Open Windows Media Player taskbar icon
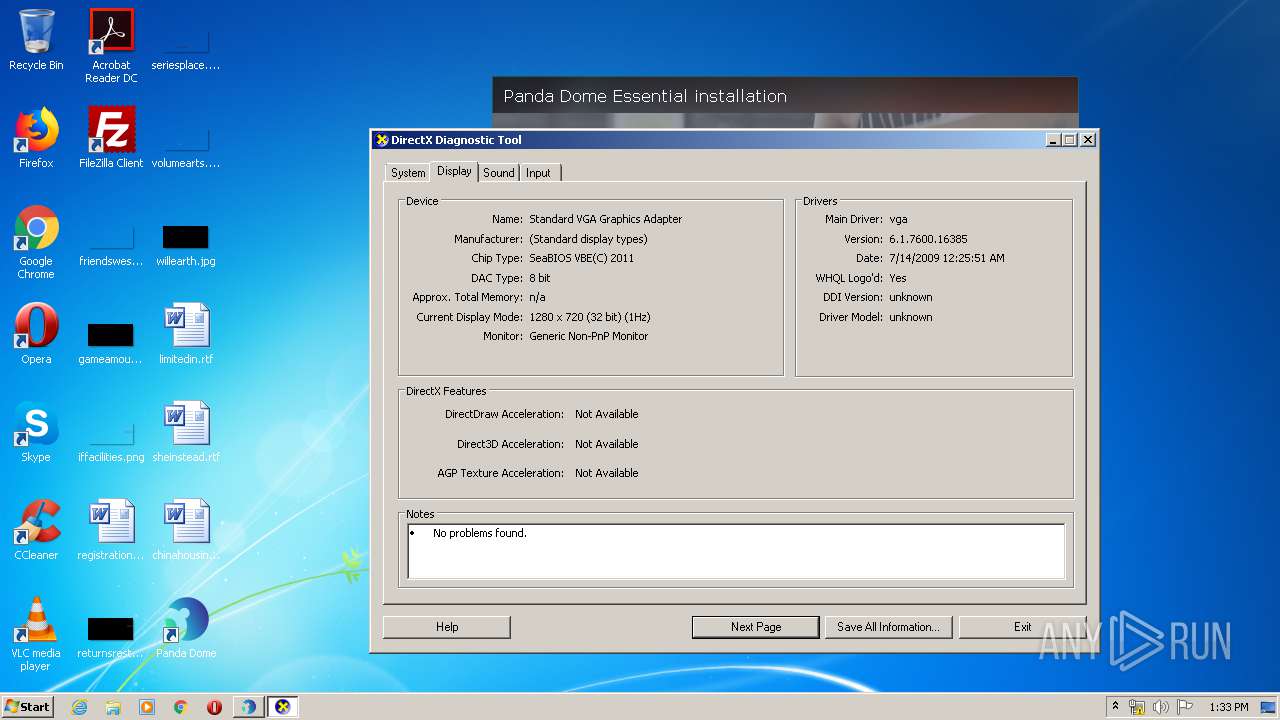This screenshot has width=1280, height=720. point(147,707)
